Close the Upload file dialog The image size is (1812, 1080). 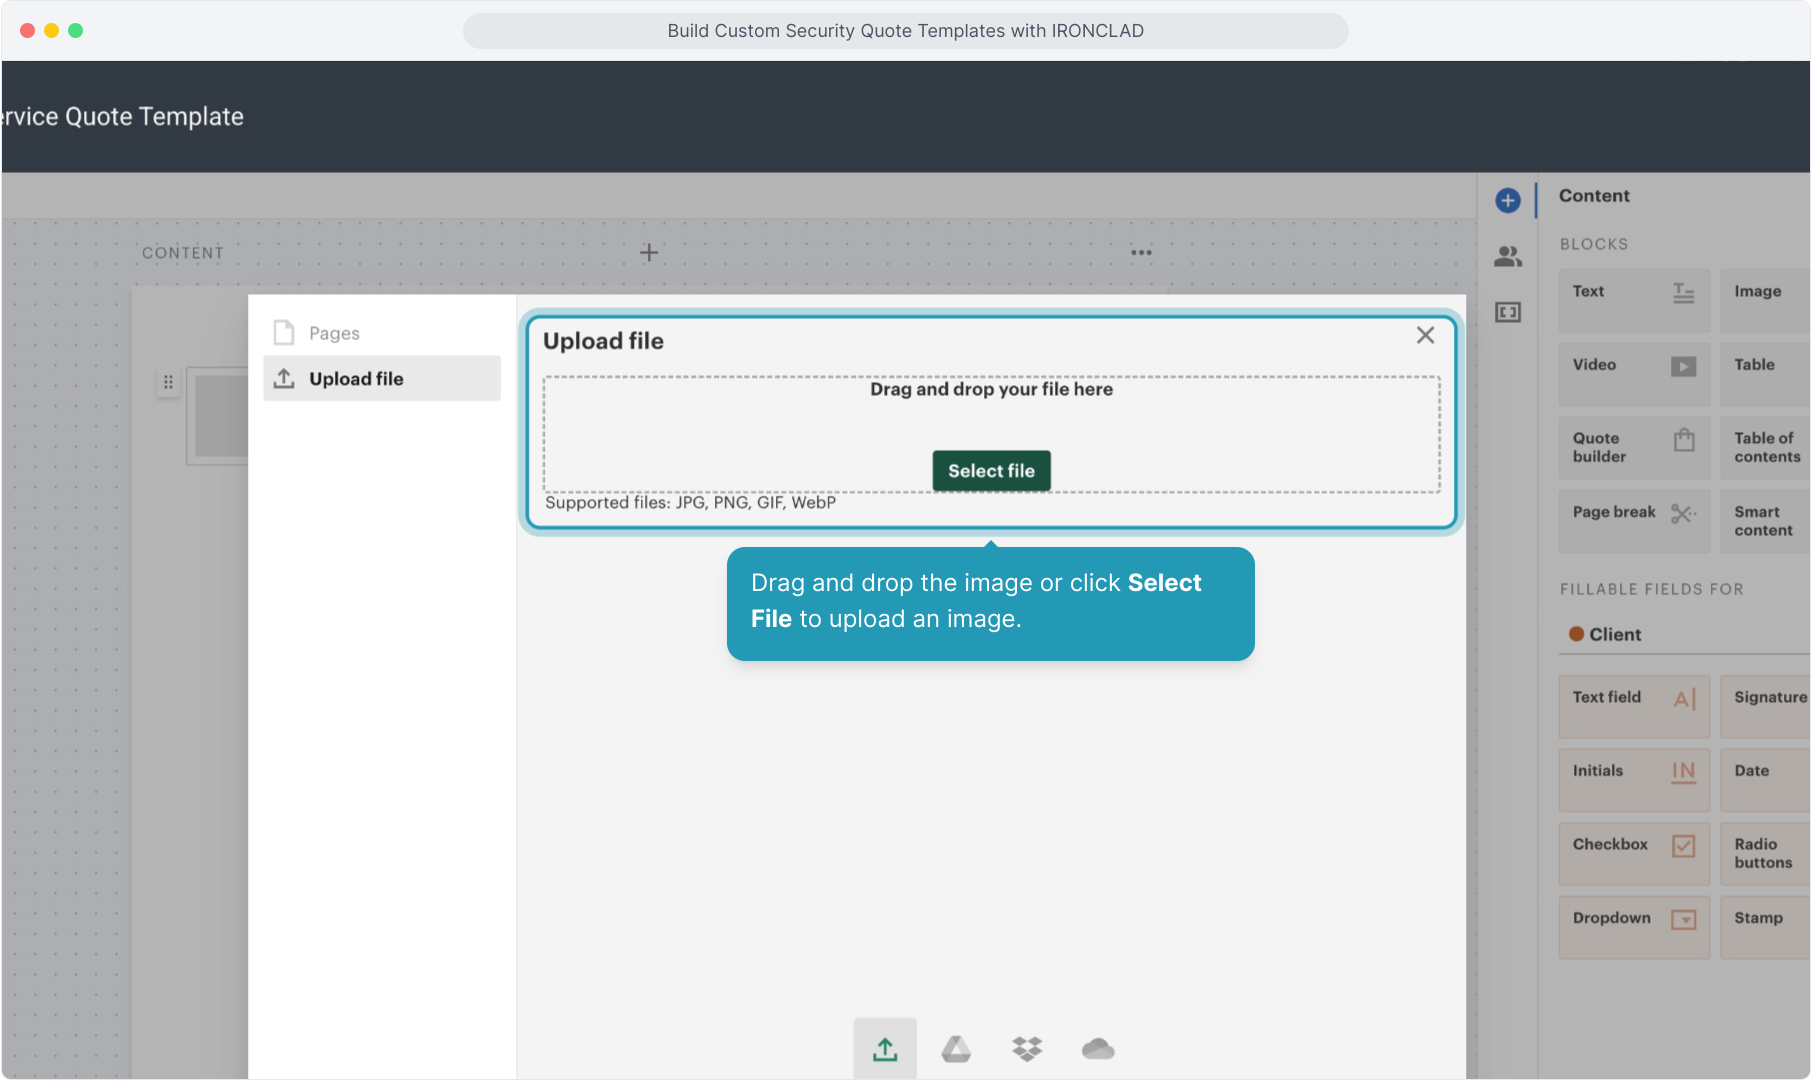tap(1425, 336)
